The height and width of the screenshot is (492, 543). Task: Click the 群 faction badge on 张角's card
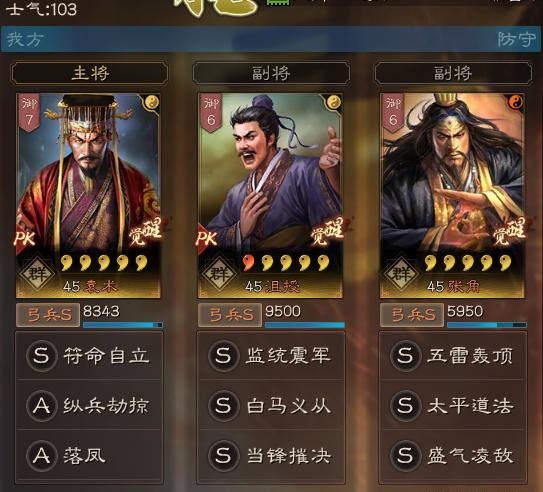click(x=401, y=274)
